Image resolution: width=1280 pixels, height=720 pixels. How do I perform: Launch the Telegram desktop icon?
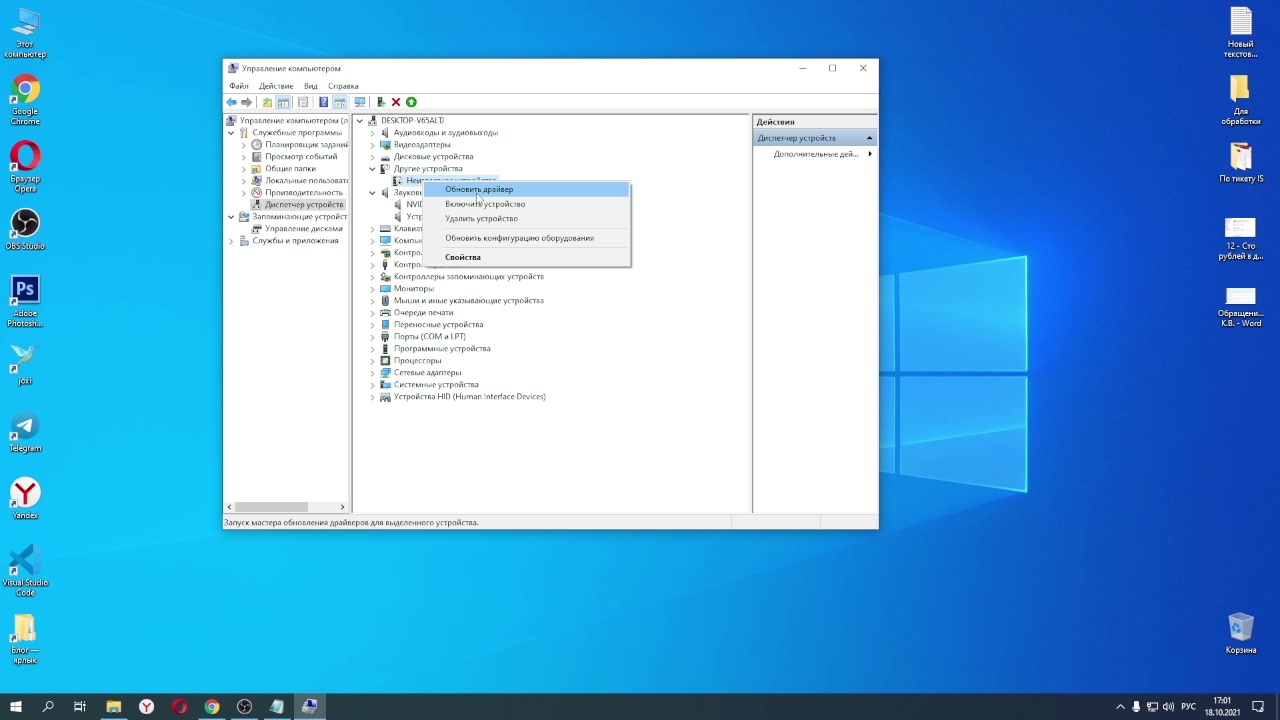[x=25, y=432]
